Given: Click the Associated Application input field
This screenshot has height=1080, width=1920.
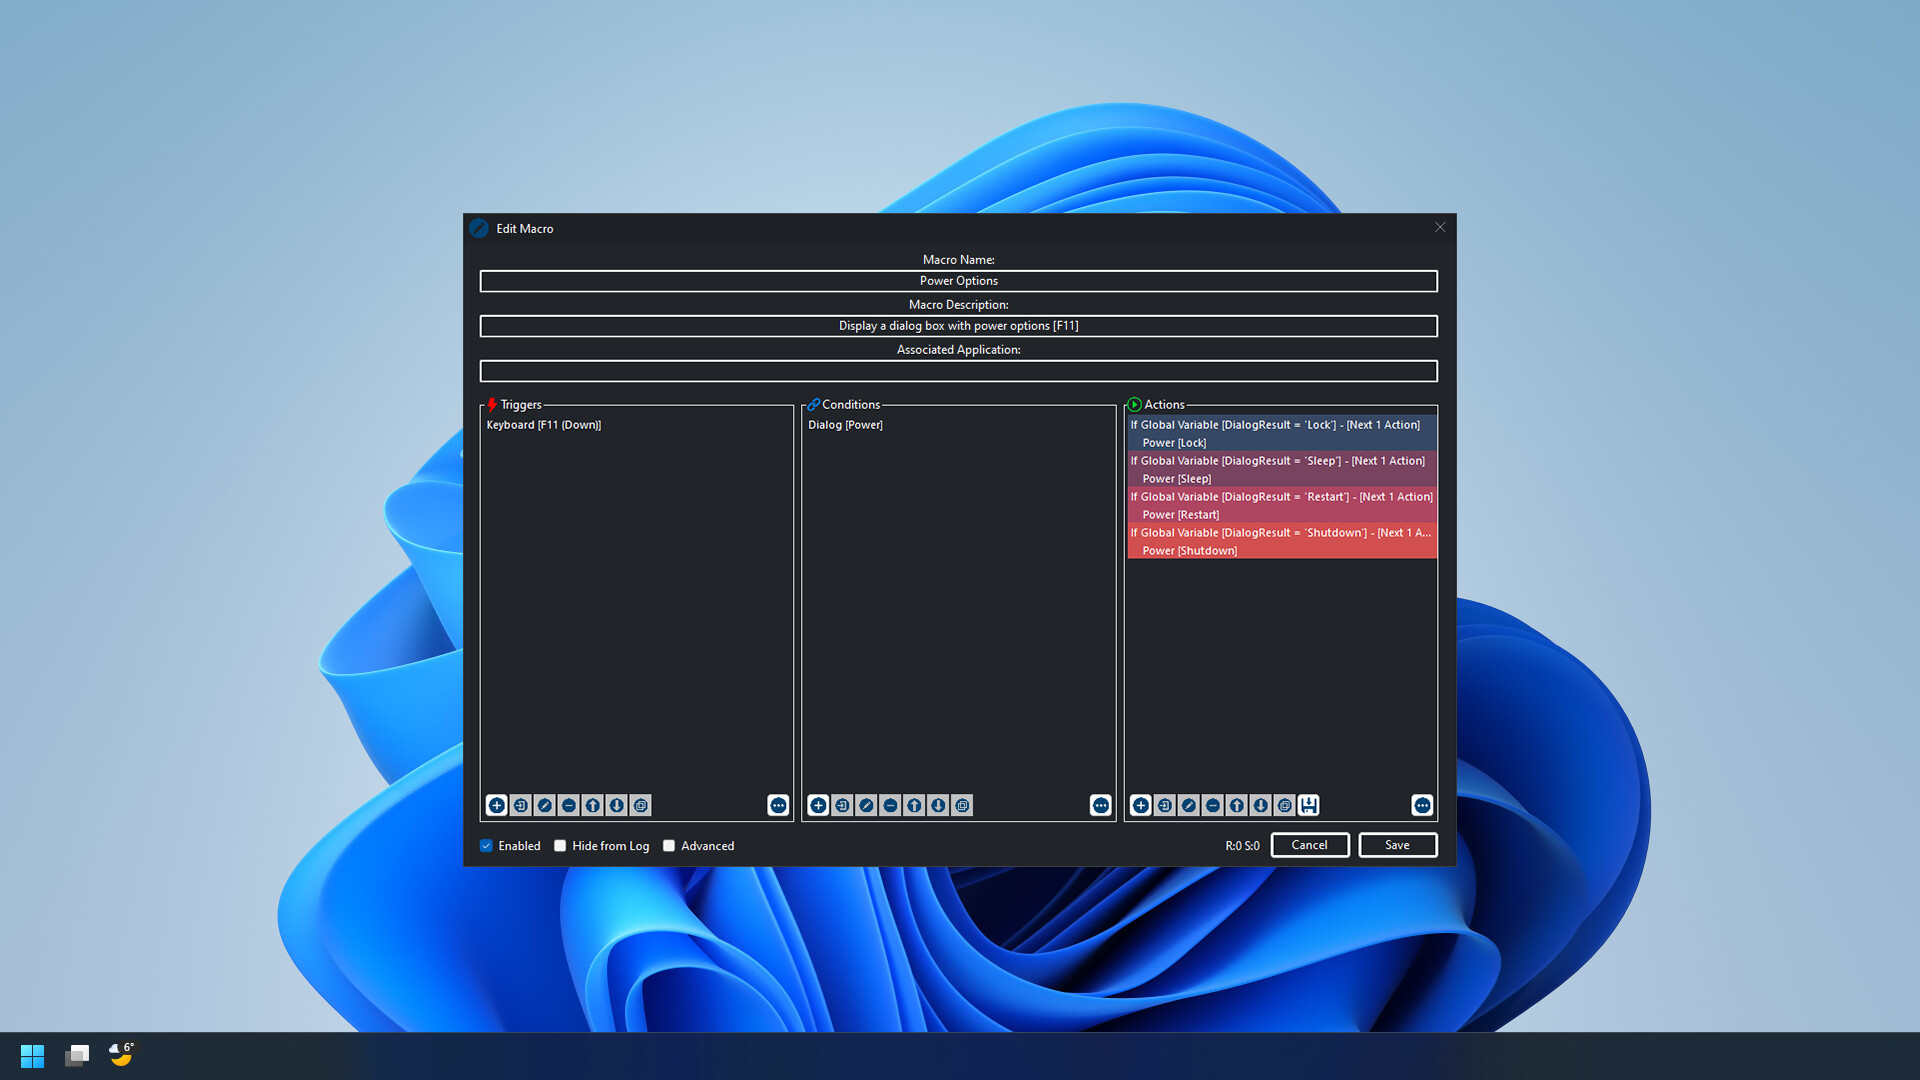Looking at the screenshot, I should 958,370.
